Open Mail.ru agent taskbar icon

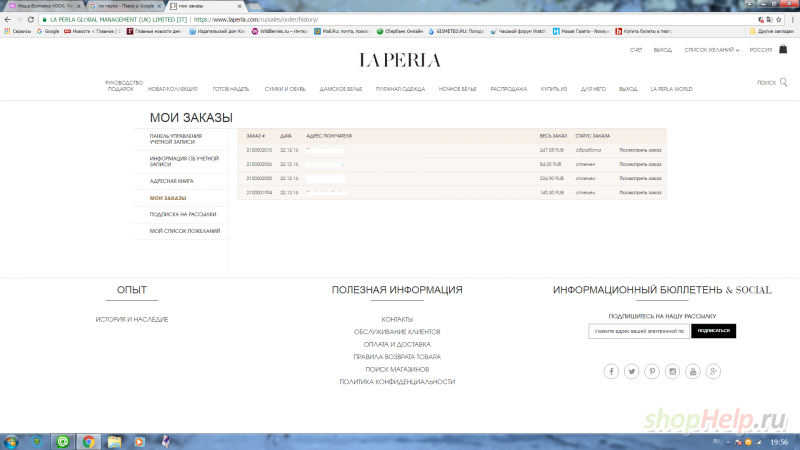tap(63, 442)
